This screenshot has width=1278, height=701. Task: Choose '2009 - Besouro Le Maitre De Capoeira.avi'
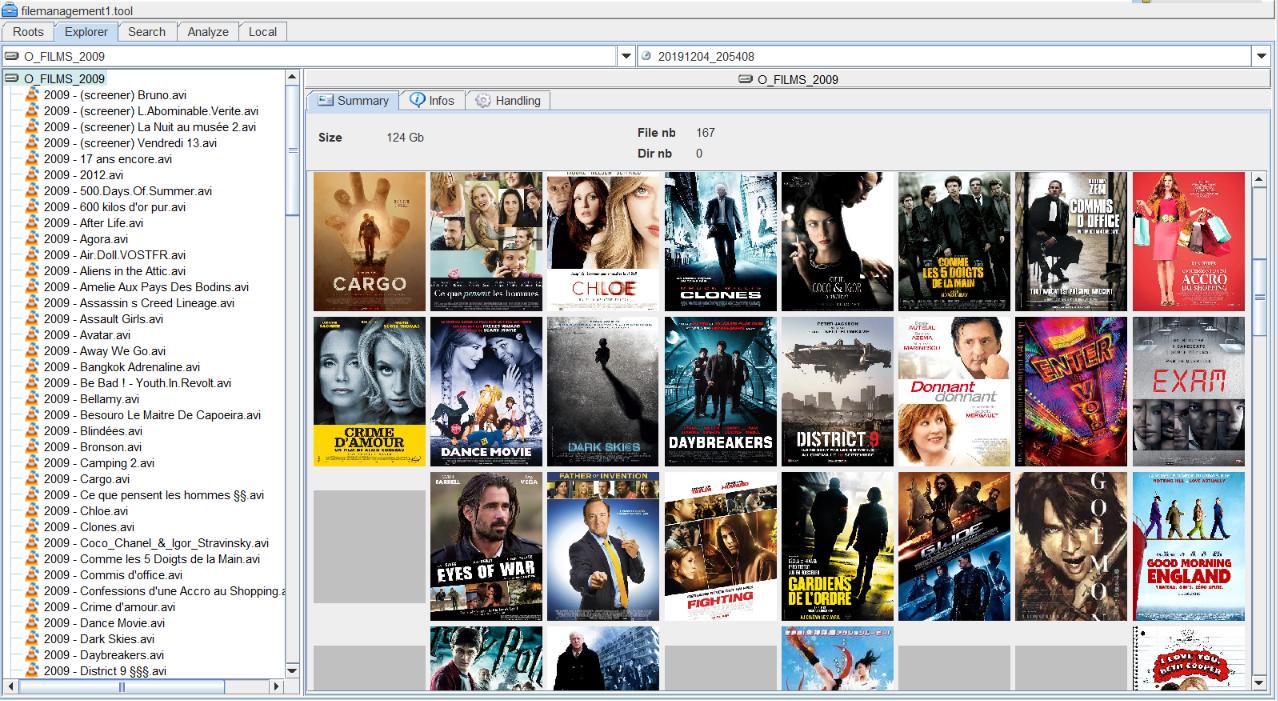click(152, 415)
